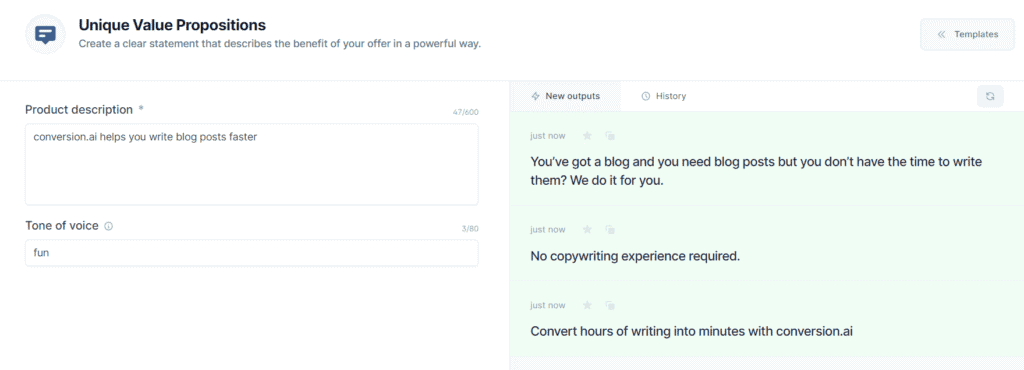Star the 'Convert hours of writing' output
1024x370 pixels.
pyautogui.click(x=587, y=305)
